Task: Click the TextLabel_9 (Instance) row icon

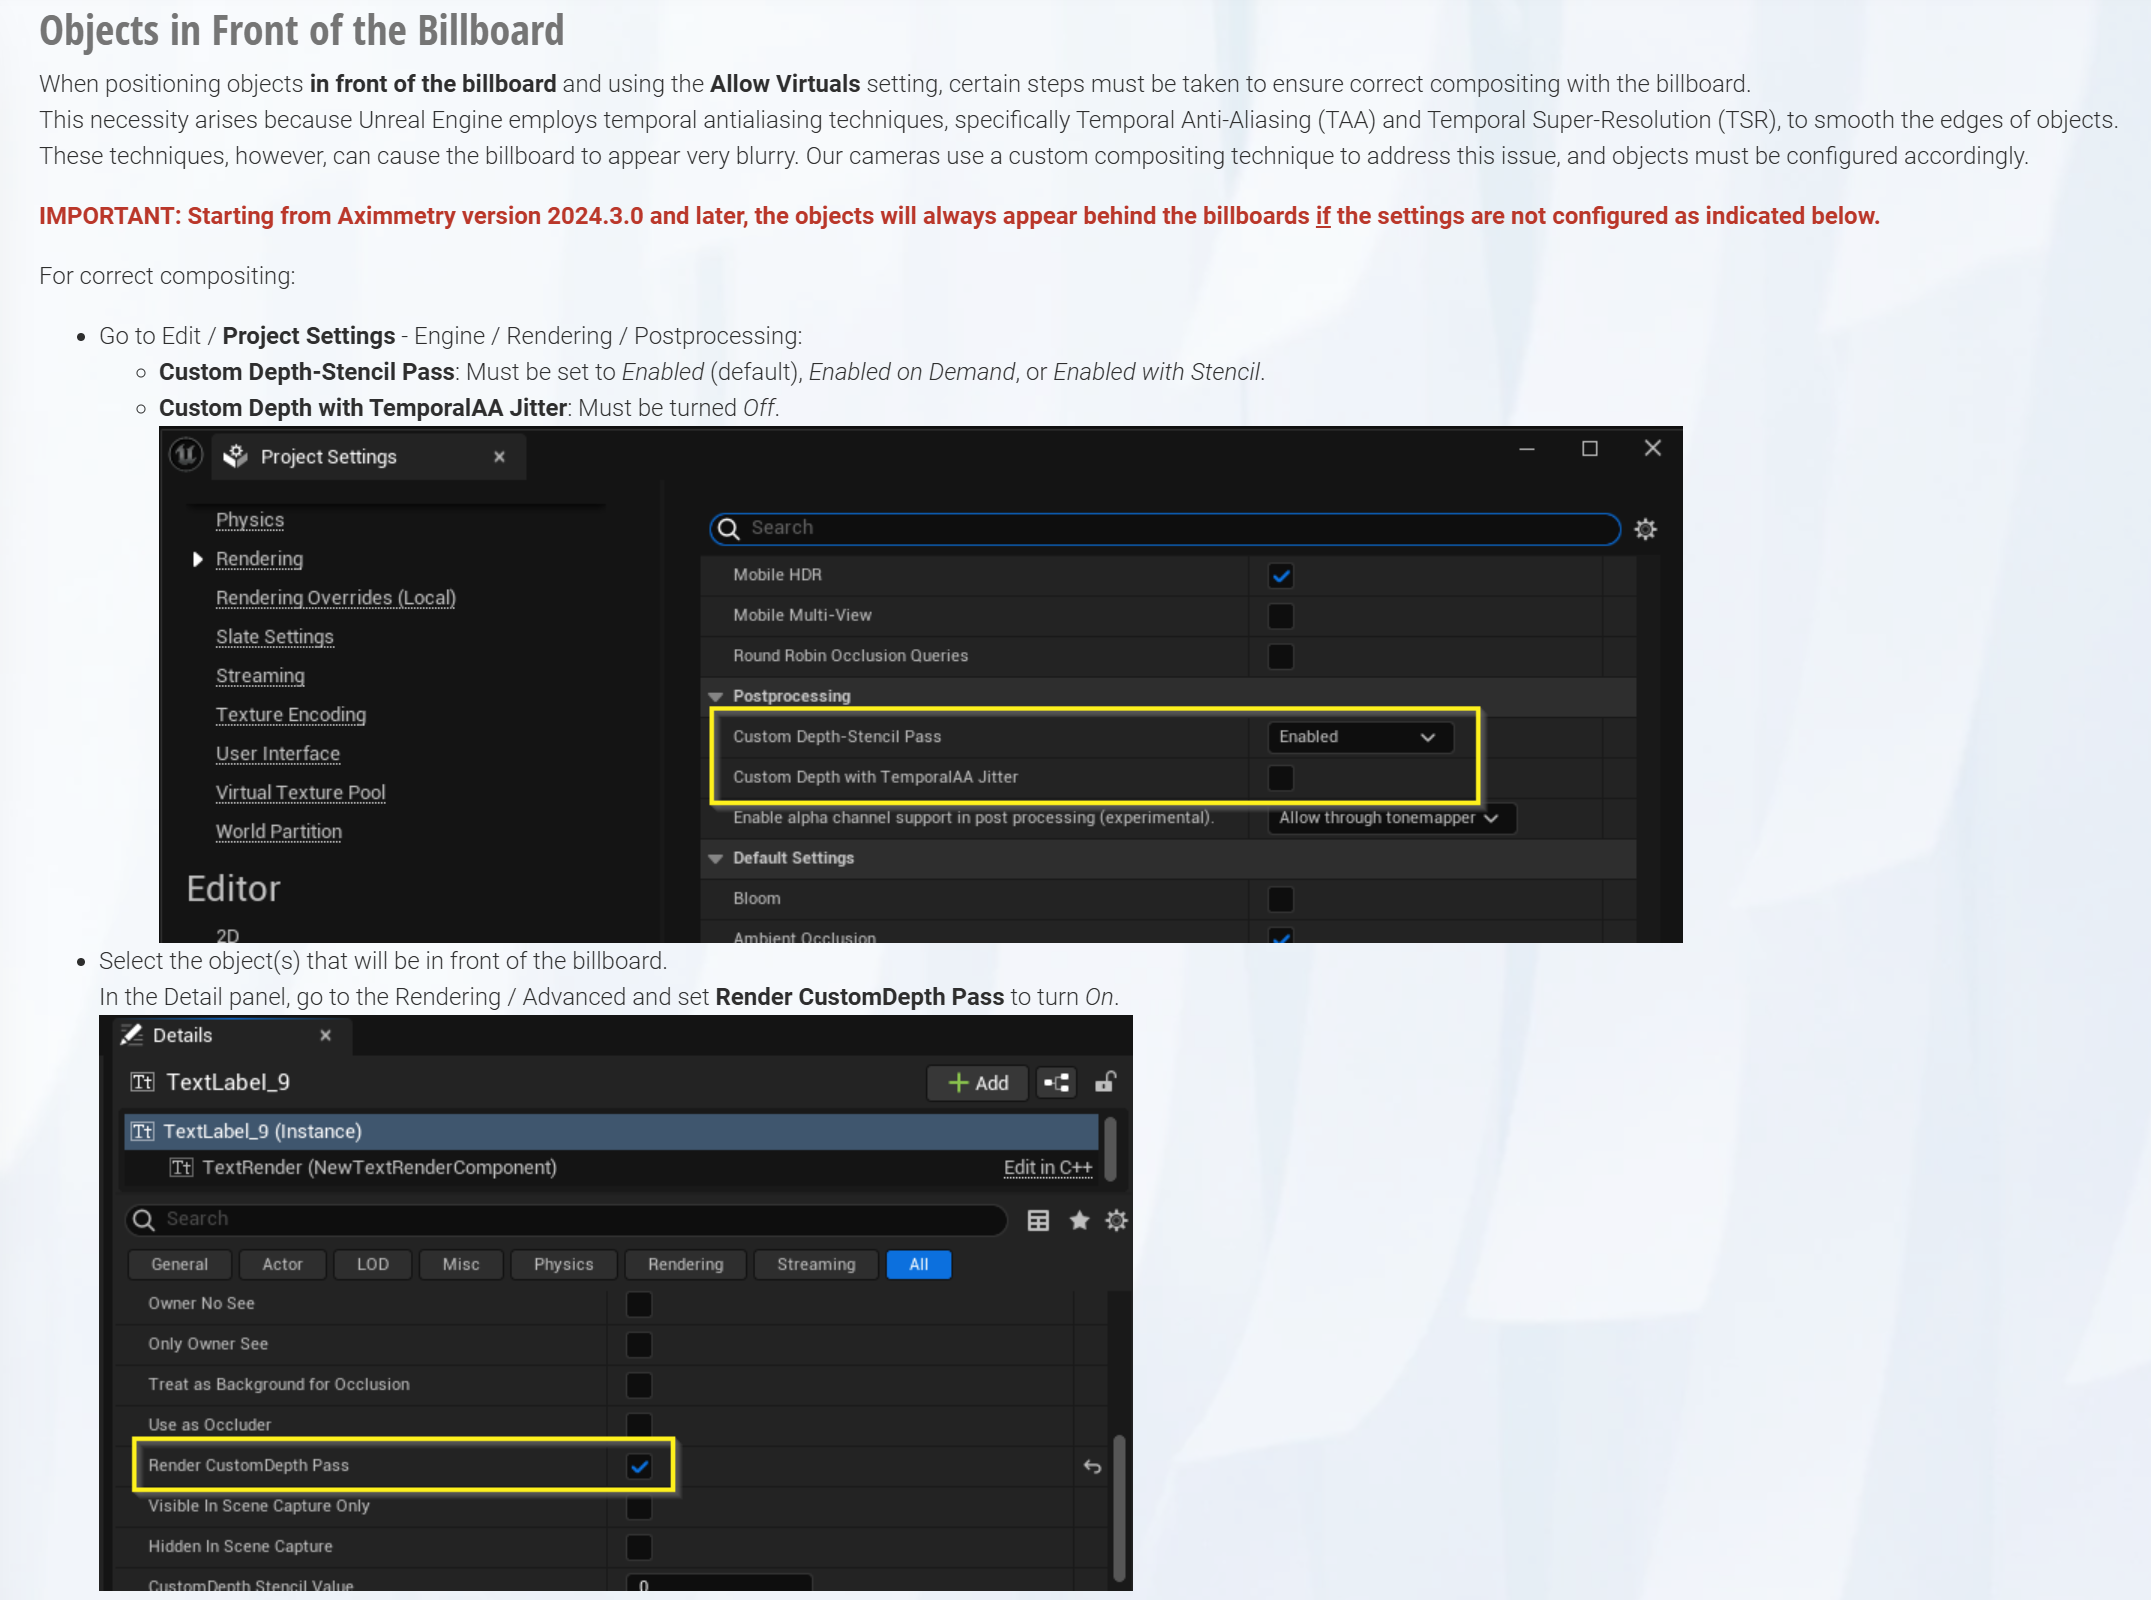Action: click(142, 1131)
